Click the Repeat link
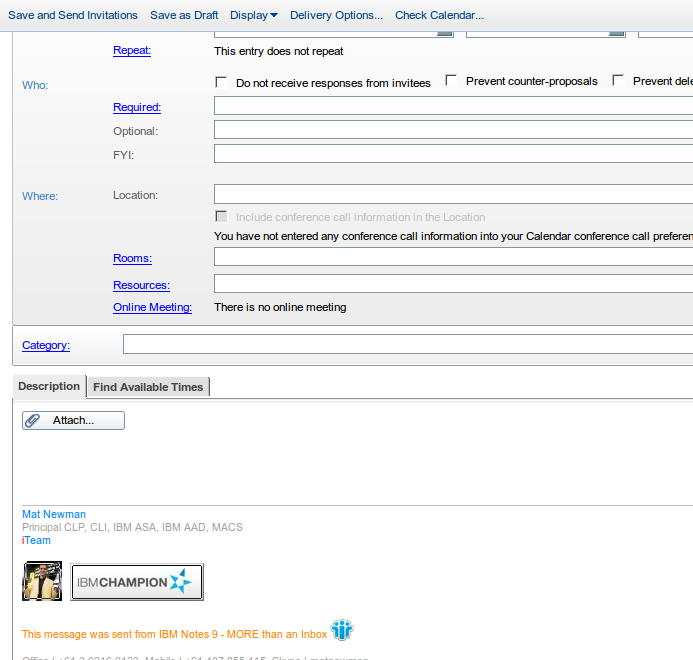The image size is (693, 660). coord(132,50)
